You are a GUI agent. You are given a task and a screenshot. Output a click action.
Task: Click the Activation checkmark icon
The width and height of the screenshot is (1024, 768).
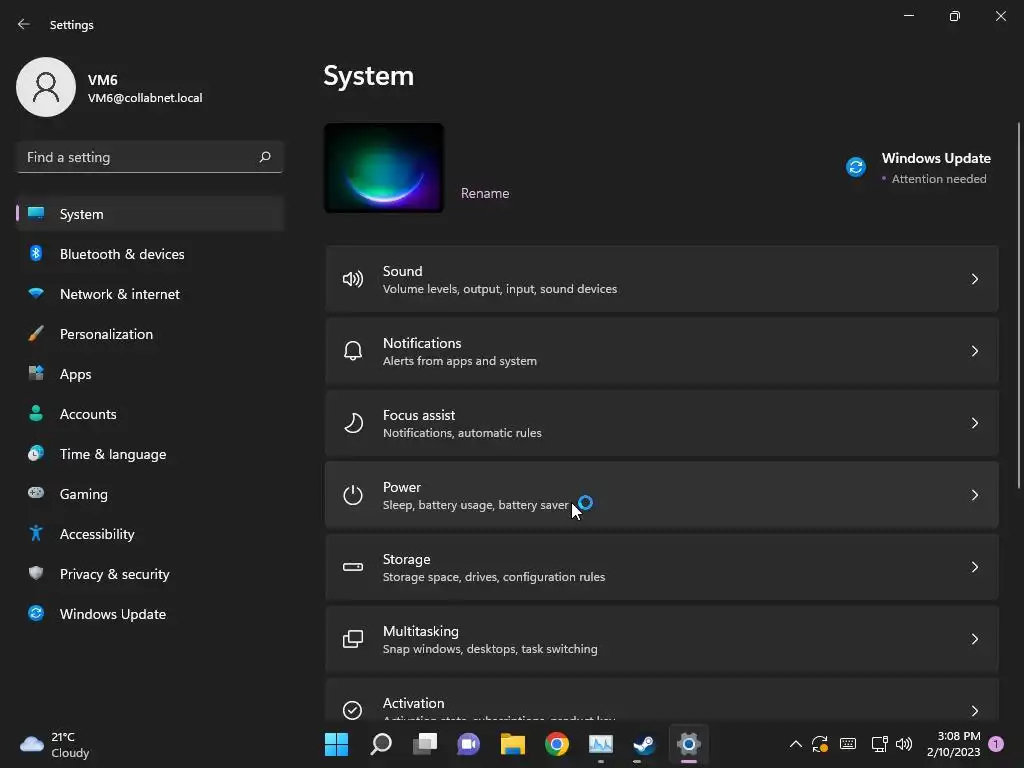coord(353,710)
